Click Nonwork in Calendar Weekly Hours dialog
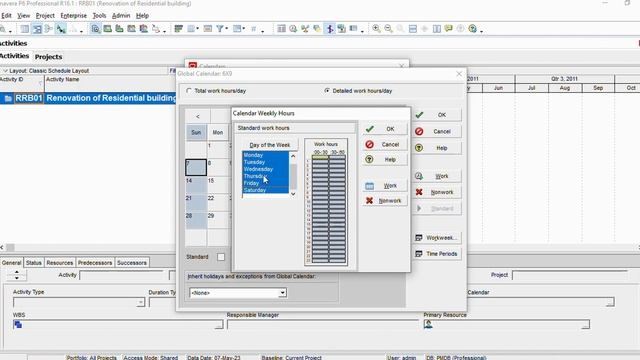 pos(384,201)
